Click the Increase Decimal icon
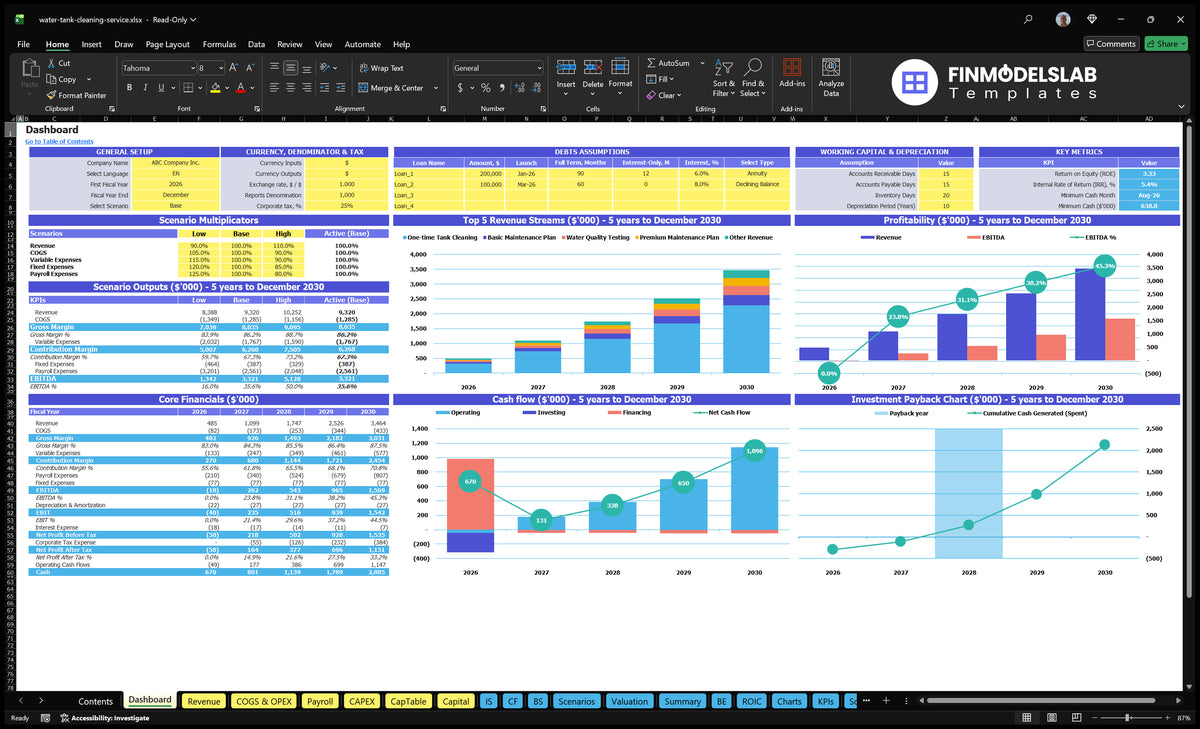Screen dimensions: 1200x729 click(x=521, y=88)
